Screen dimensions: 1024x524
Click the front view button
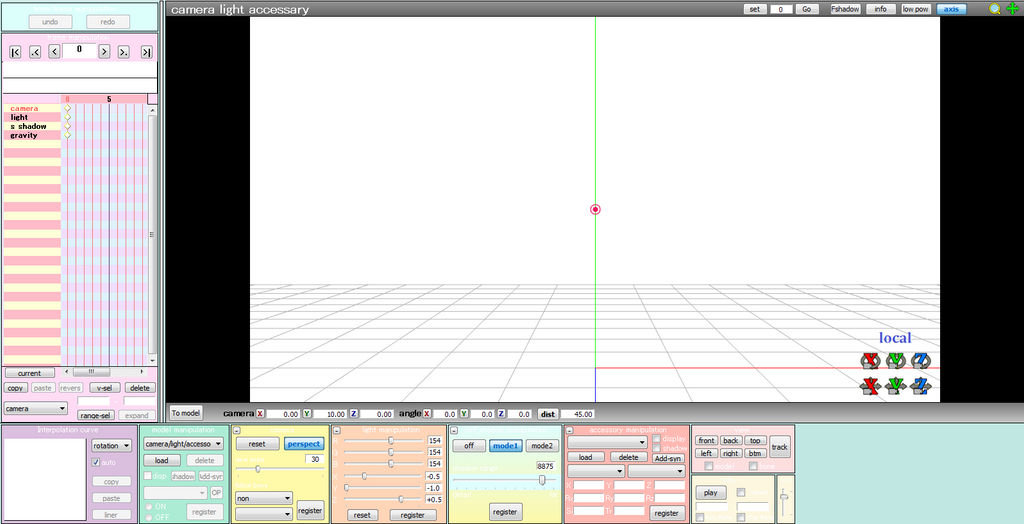coord(707,440)
